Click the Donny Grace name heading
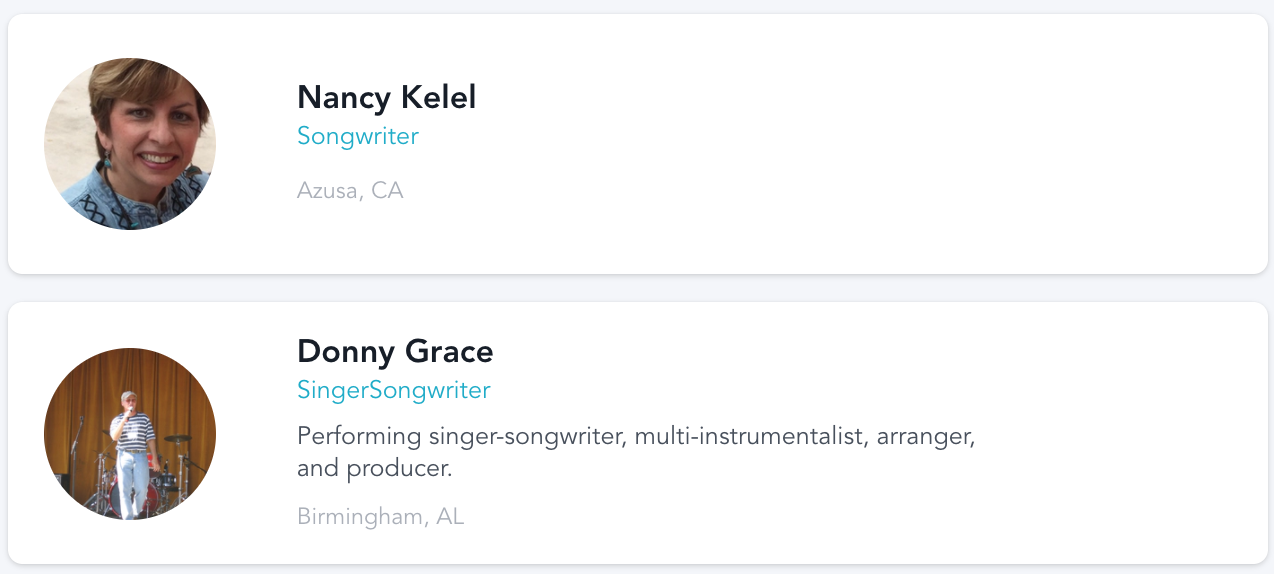Image resolution: width=1274 pixels, height=574 pixels. [395, 351]
